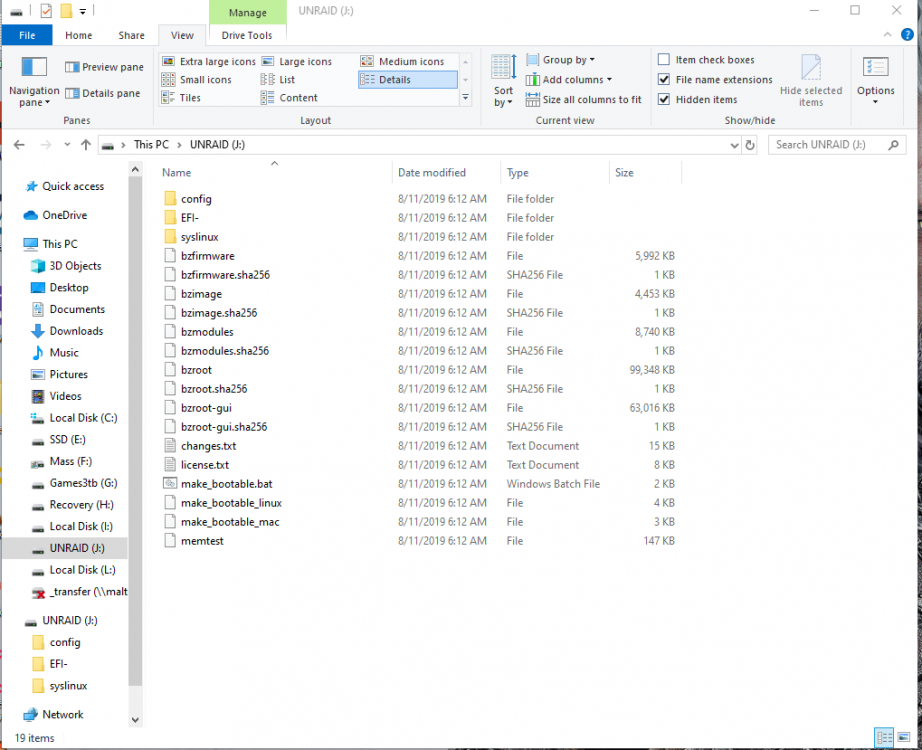This screenshot has width=922, height=750.
Task: Switch to the Share ribbon tab
Action: (x=131, y=35)
